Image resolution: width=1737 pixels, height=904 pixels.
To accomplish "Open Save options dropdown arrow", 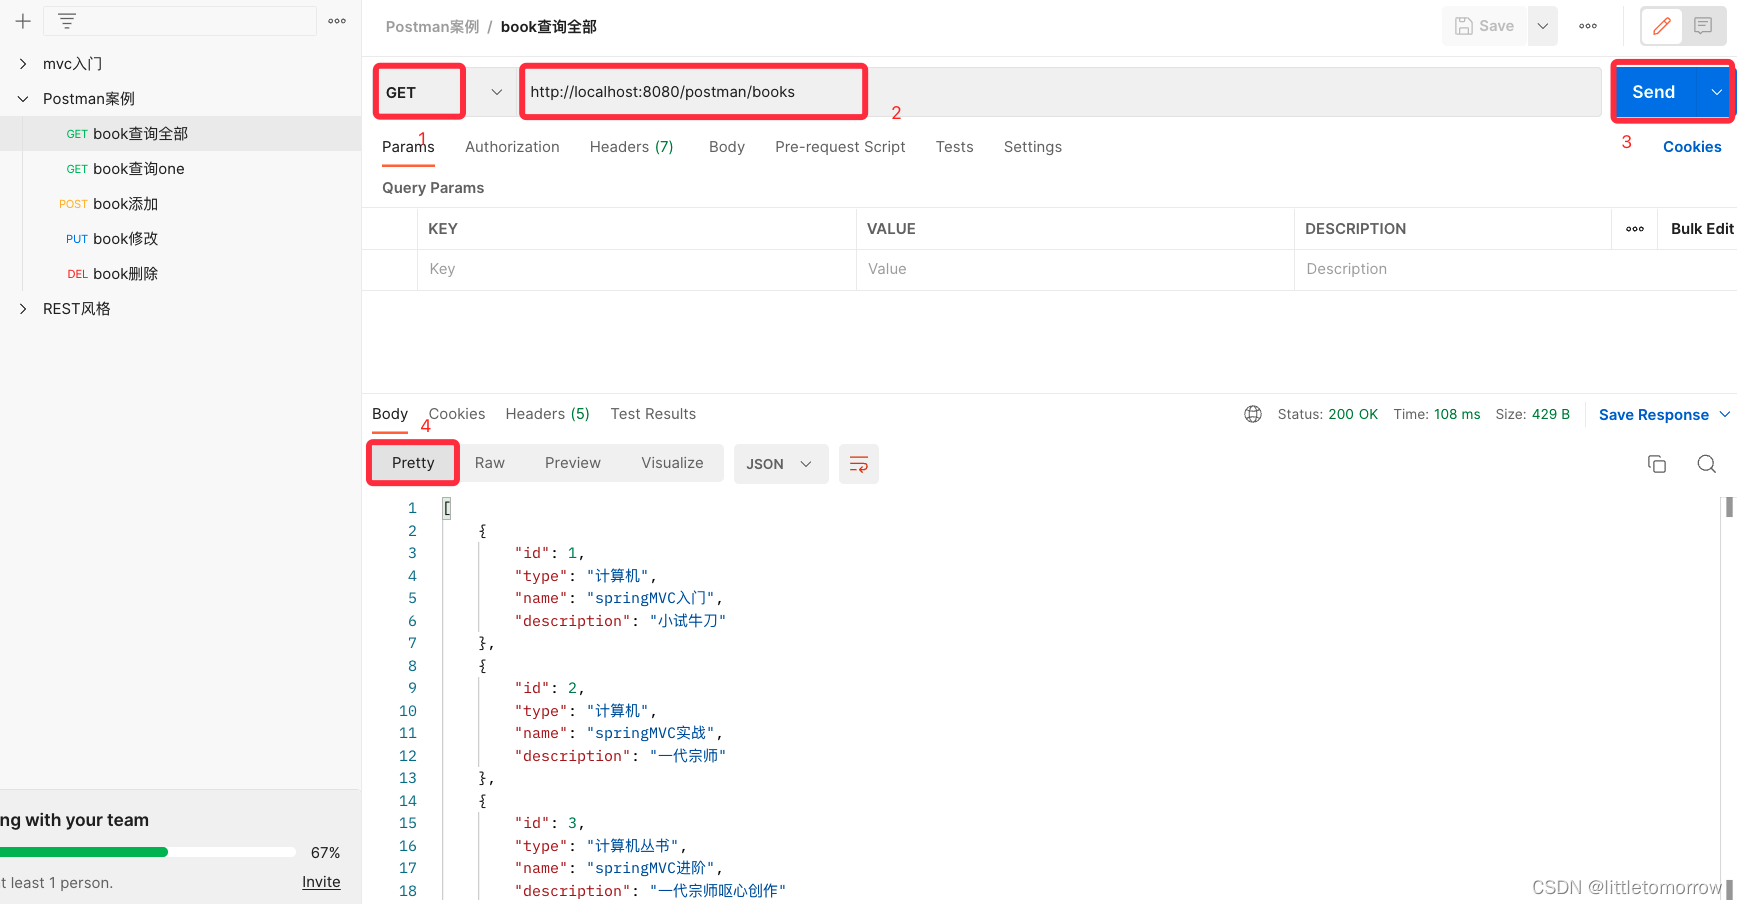I will (1543, 26).
